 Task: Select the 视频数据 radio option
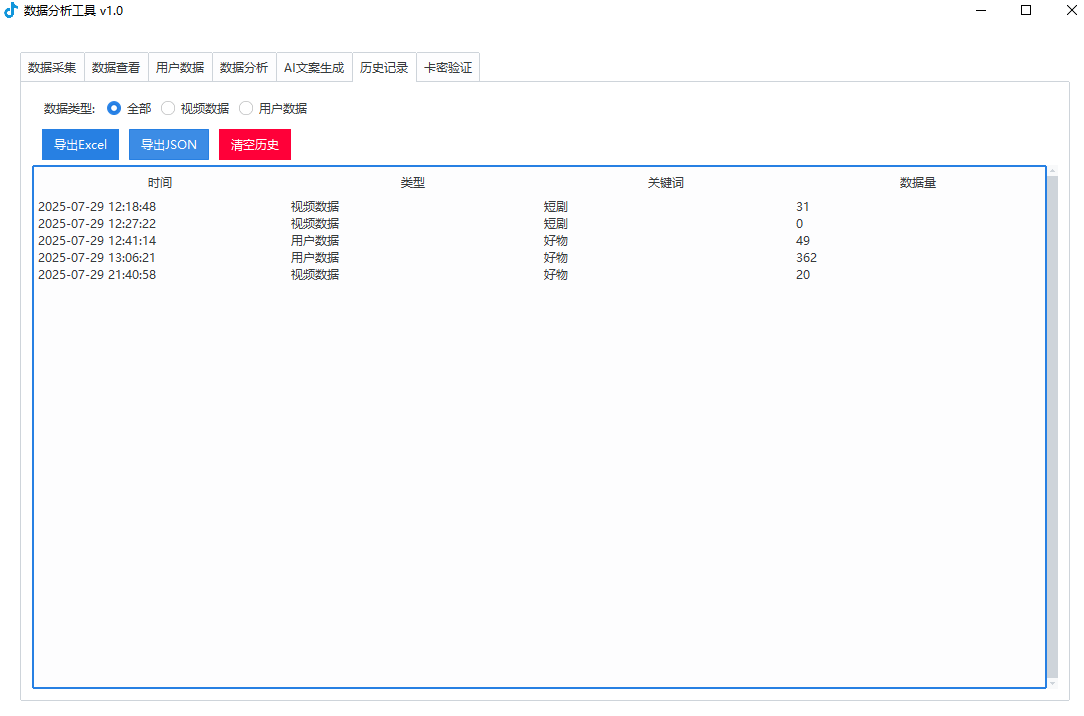point(168,108)
